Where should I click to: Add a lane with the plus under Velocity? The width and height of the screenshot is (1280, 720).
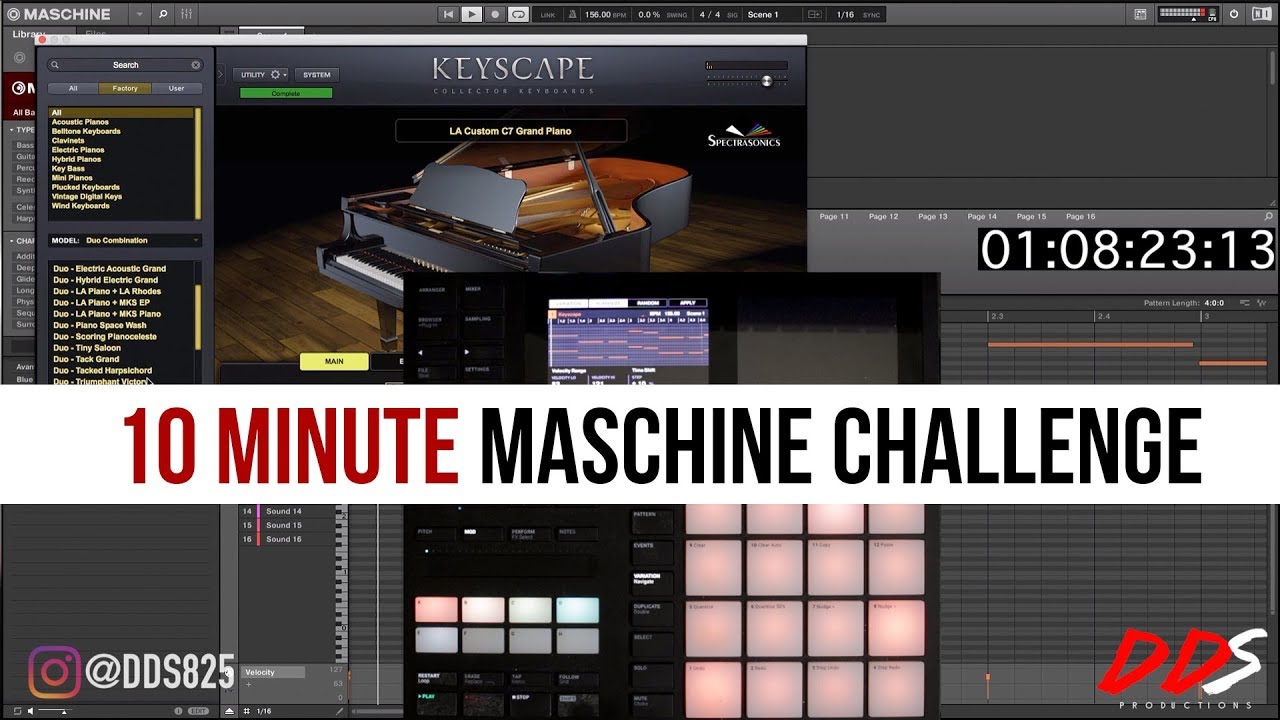249,684
